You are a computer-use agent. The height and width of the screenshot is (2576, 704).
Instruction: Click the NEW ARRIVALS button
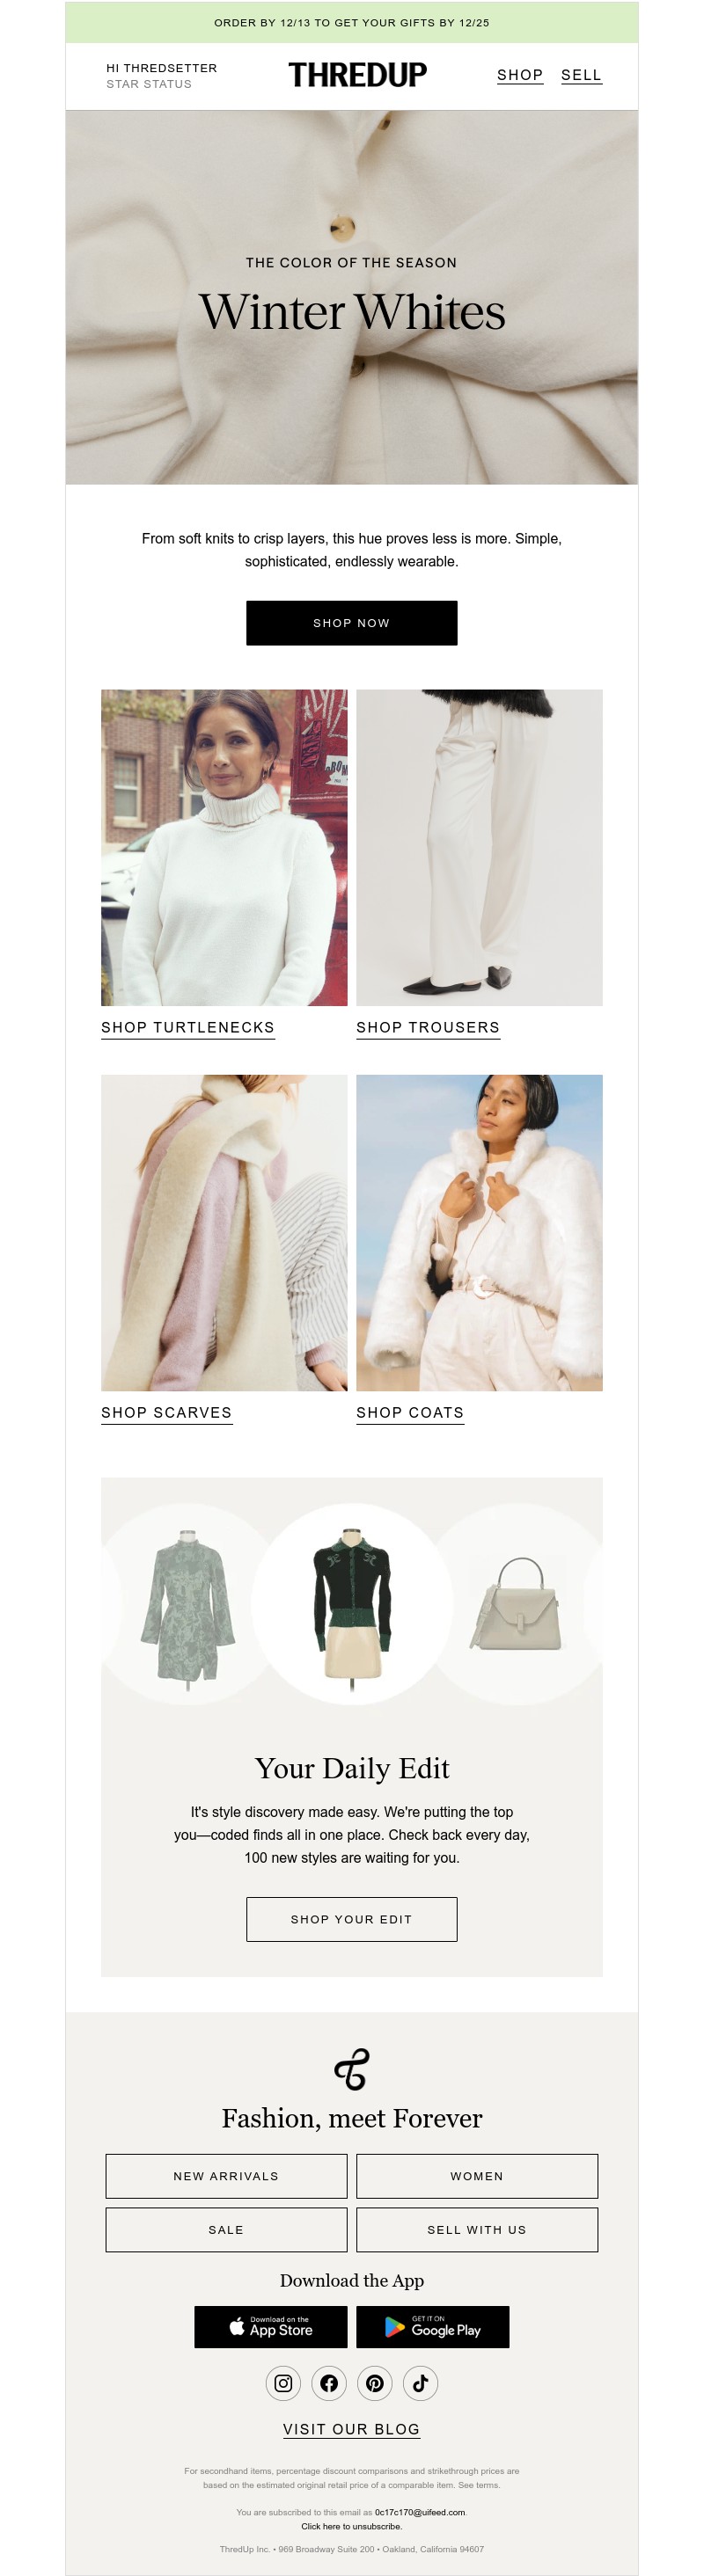pos(226,2176)
